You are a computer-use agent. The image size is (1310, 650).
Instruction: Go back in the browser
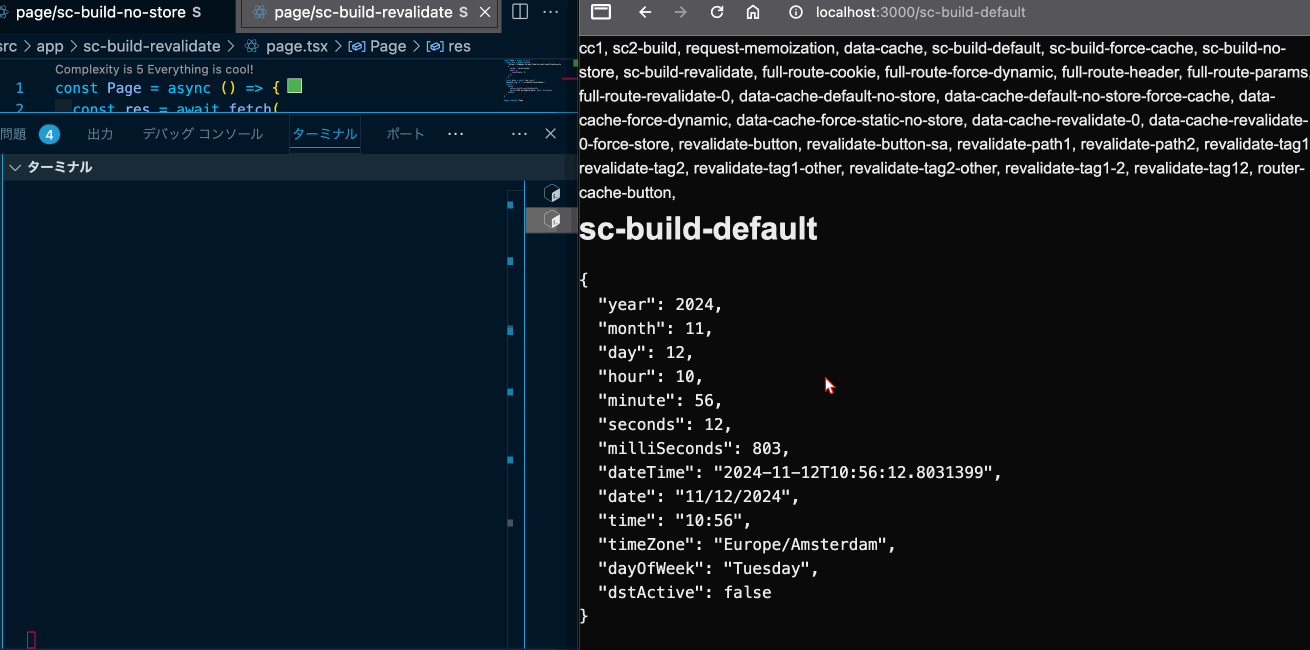(x=645, y=12)
